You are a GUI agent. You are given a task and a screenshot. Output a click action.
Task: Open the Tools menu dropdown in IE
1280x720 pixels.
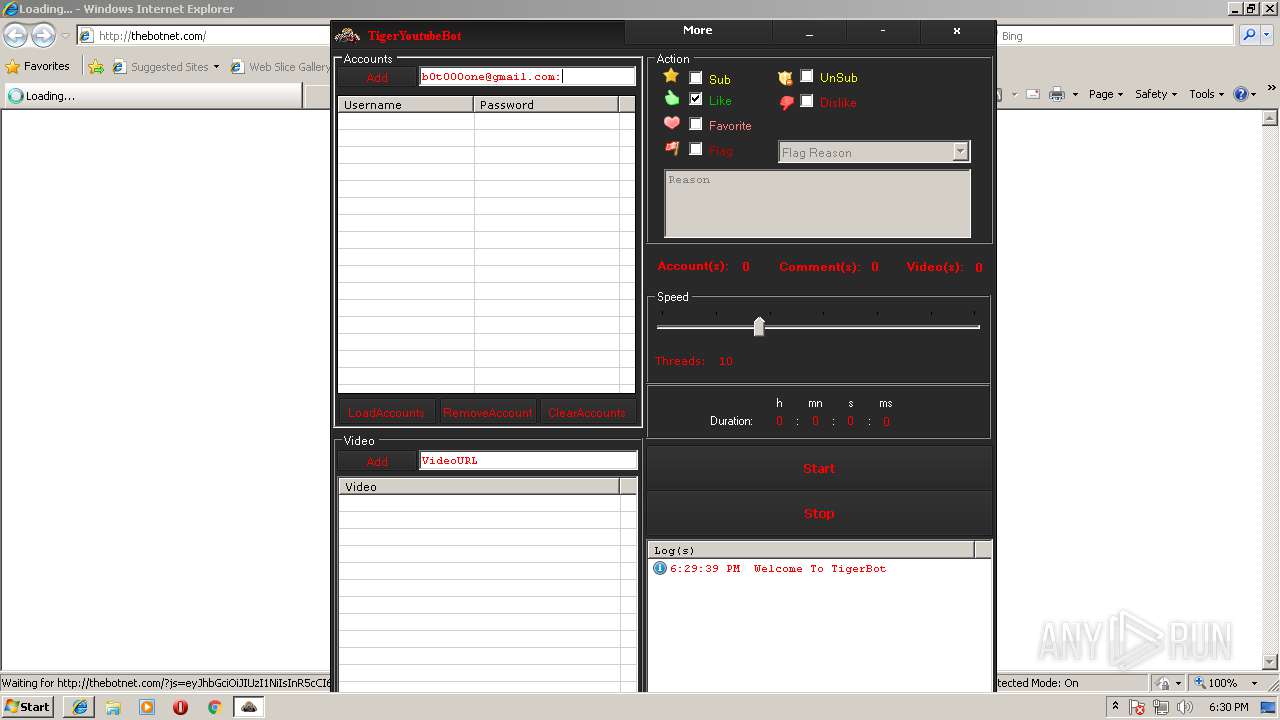(x=1206, y=94)
